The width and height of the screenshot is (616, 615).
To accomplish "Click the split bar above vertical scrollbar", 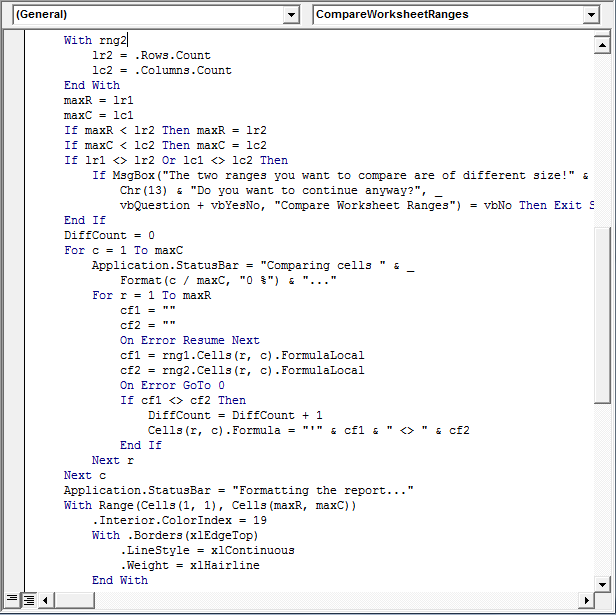I will click(600, 33).
